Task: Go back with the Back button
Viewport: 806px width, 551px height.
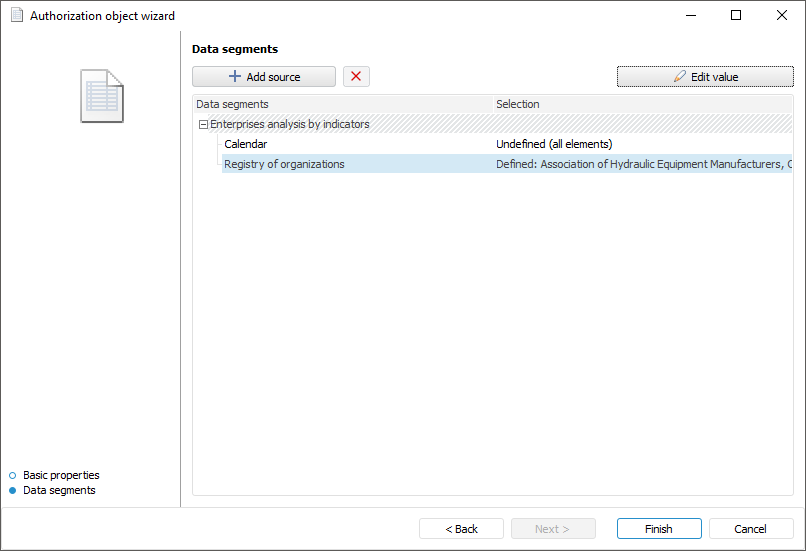Action: pos(461,529)
